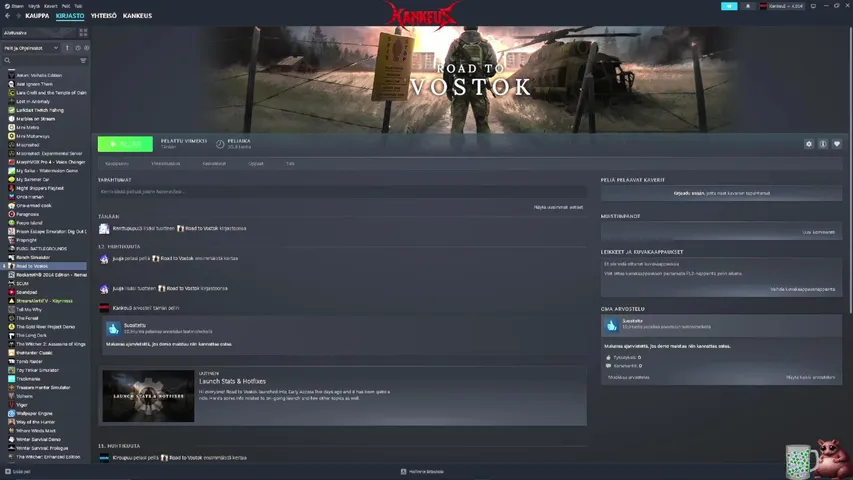Open the Oppaat guides link

pyautogui.click(x=256, y=163)
